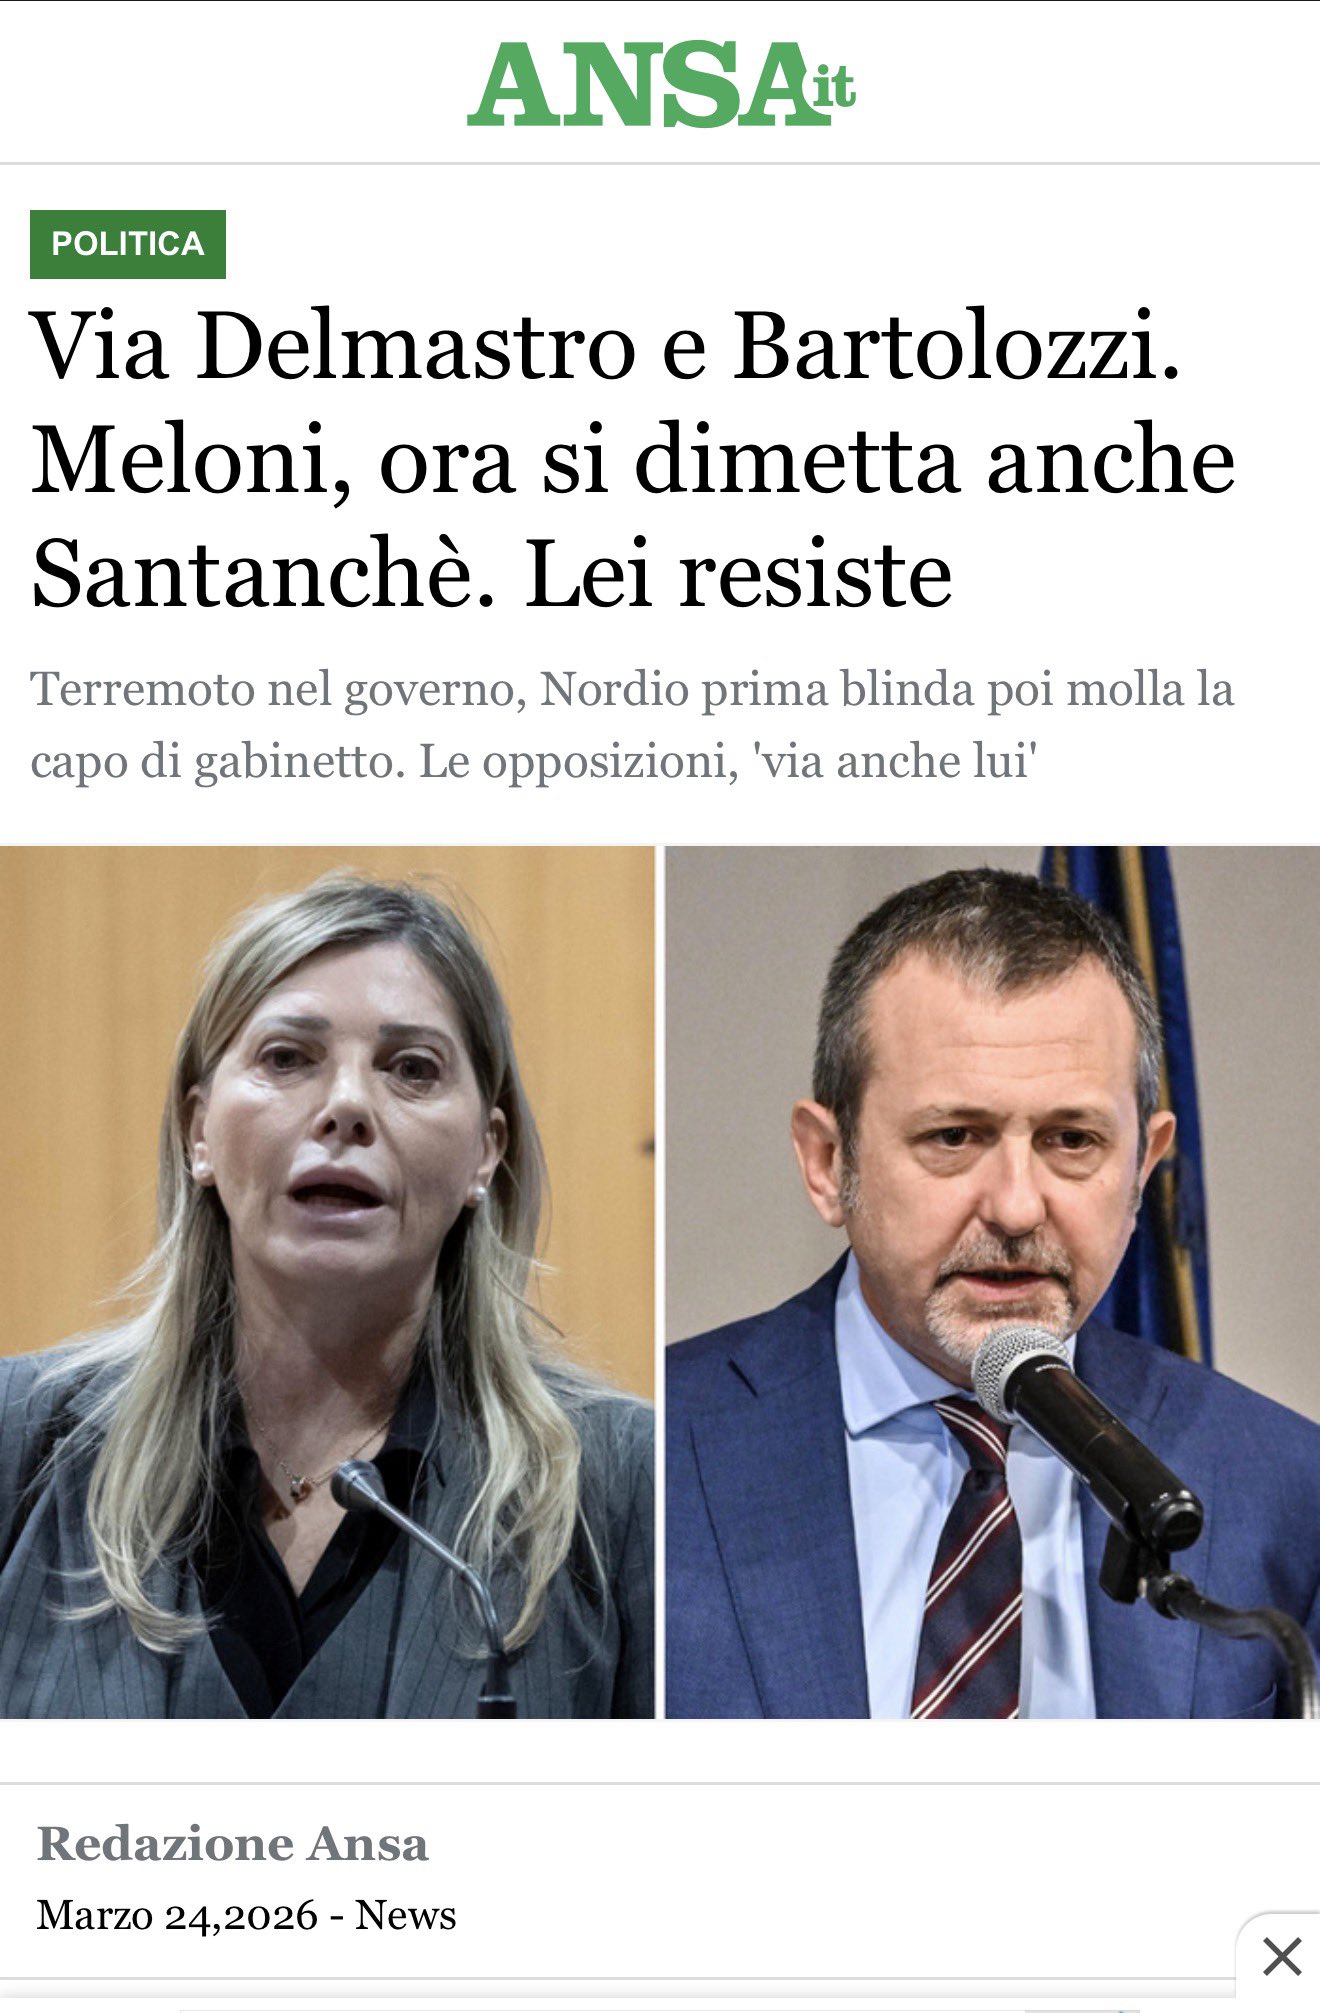Click the date 'Marzo 24,2026 - News'
Image resolution: width=1320 pixels, height=2013 pixels.
tap(246, 1916)
